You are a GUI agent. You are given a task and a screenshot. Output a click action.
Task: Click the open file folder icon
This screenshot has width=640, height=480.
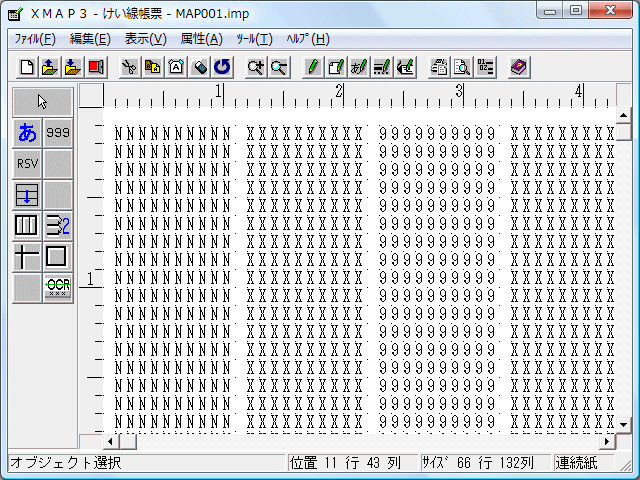tap(50, 67)
